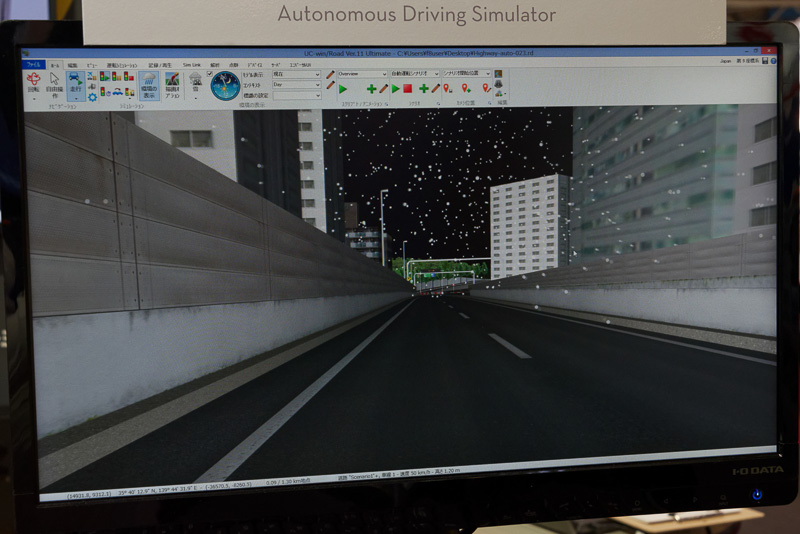Add camera position pin with plus
This screenshot has height=534, width=800.
tap(466, 88)
